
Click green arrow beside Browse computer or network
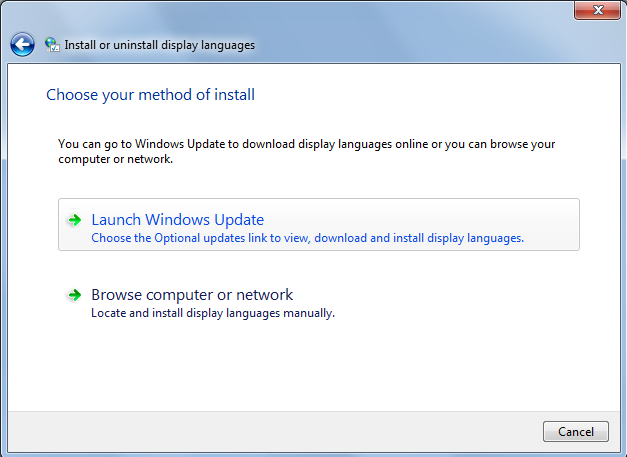tap(75, 295)
